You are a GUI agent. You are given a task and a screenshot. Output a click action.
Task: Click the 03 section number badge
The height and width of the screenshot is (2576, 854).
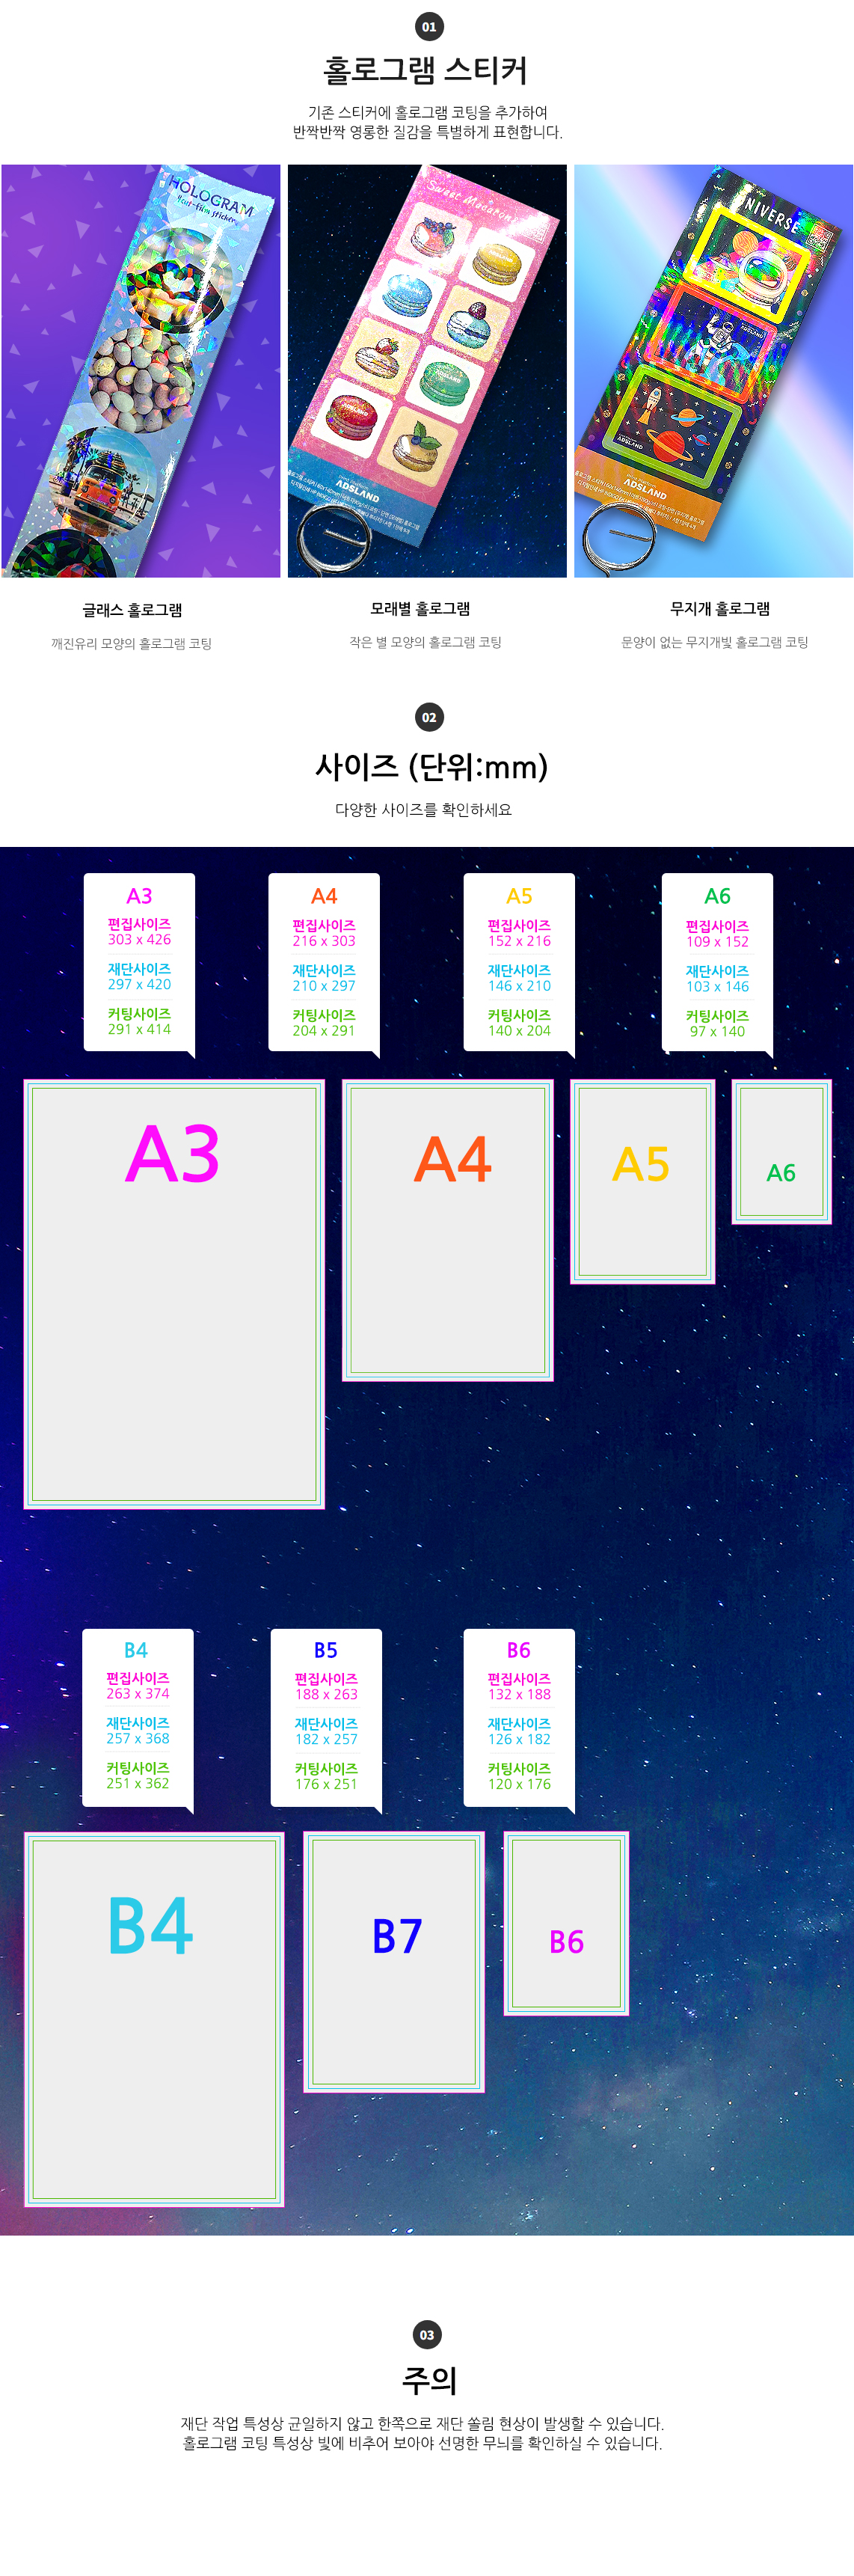click(427, 2335)
